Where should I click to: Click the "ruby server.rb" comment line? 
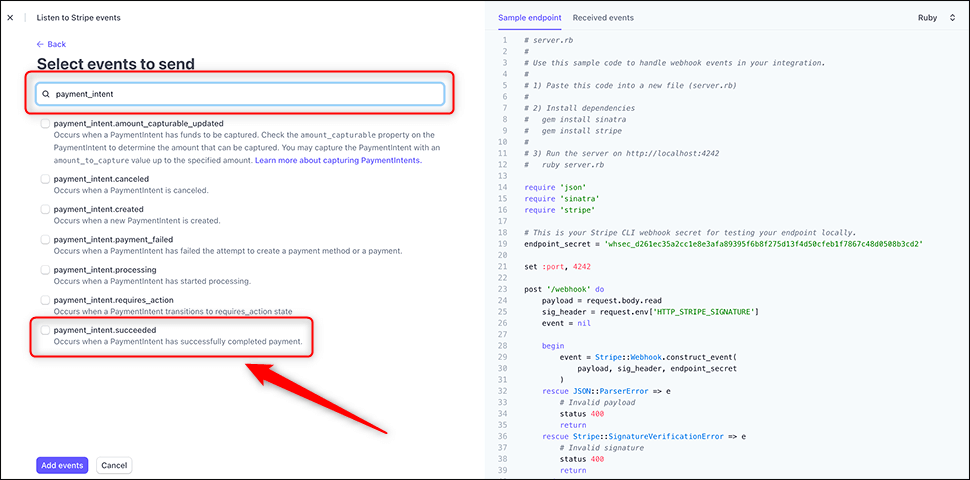point(564,165)
